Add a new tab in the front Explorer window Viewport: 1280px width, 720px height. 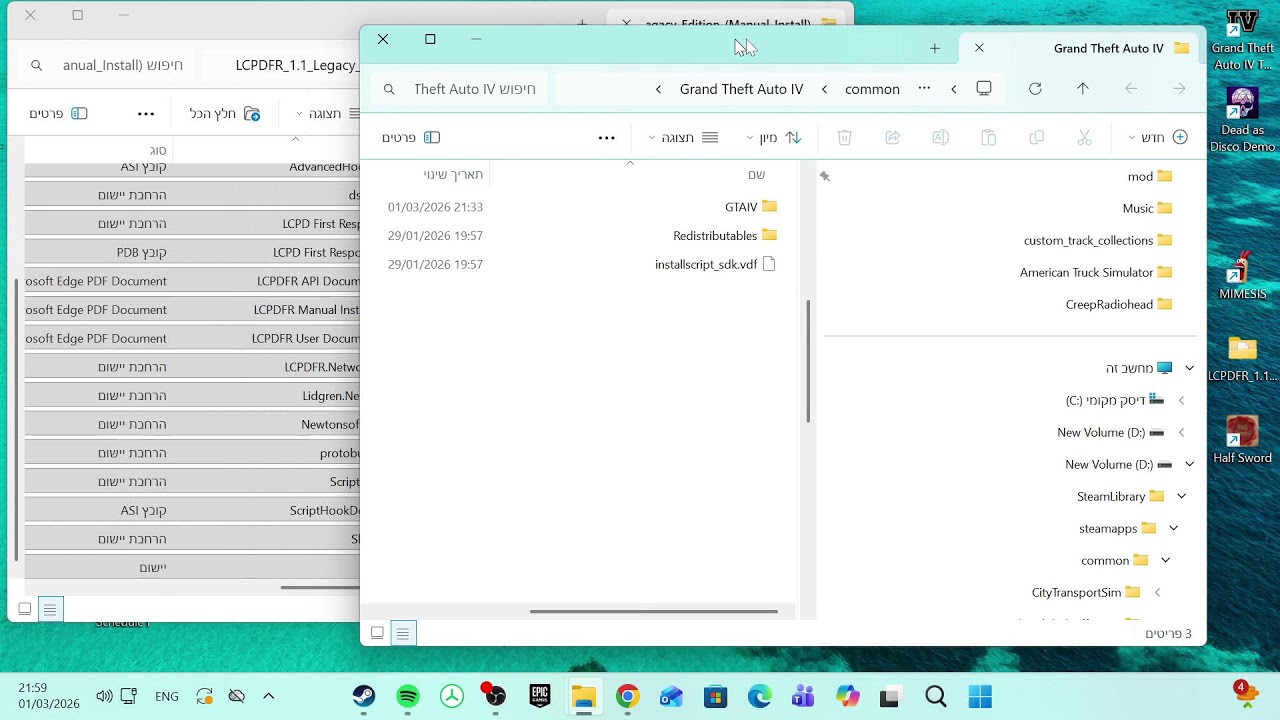(x=934, y=48)
